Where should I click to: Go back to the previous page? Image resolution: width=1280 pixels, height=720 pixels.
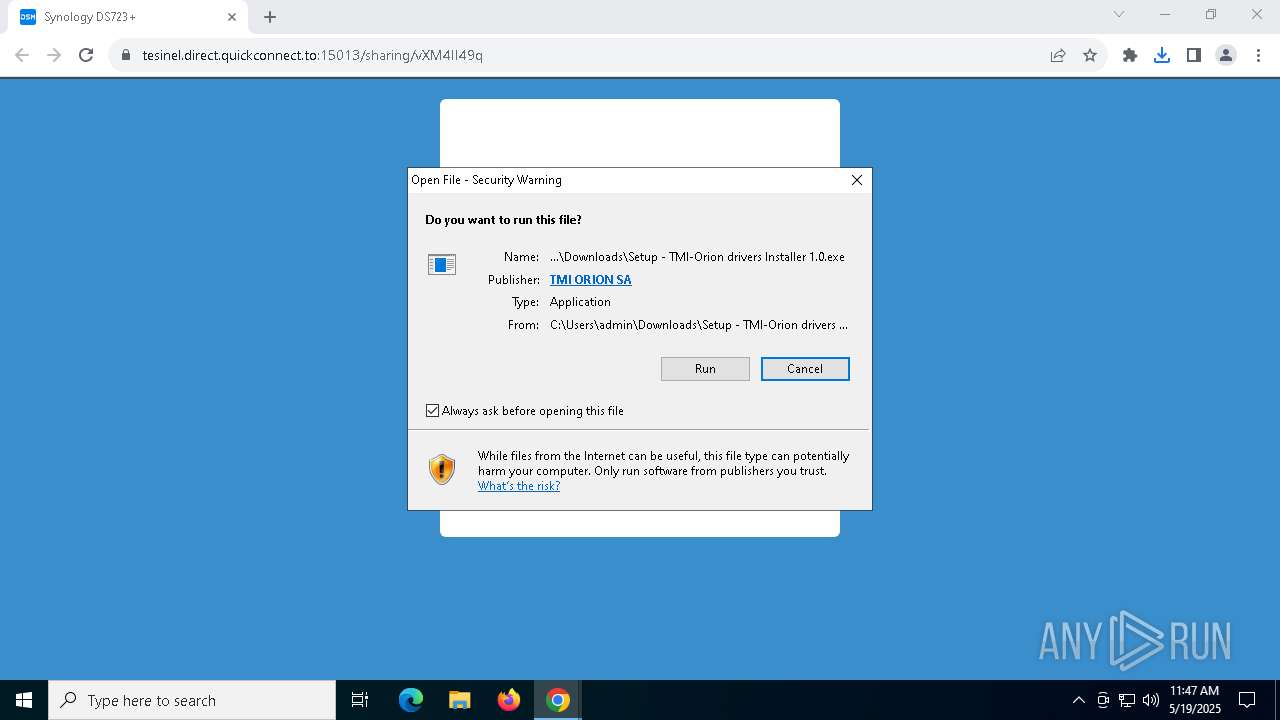[22, 55]
